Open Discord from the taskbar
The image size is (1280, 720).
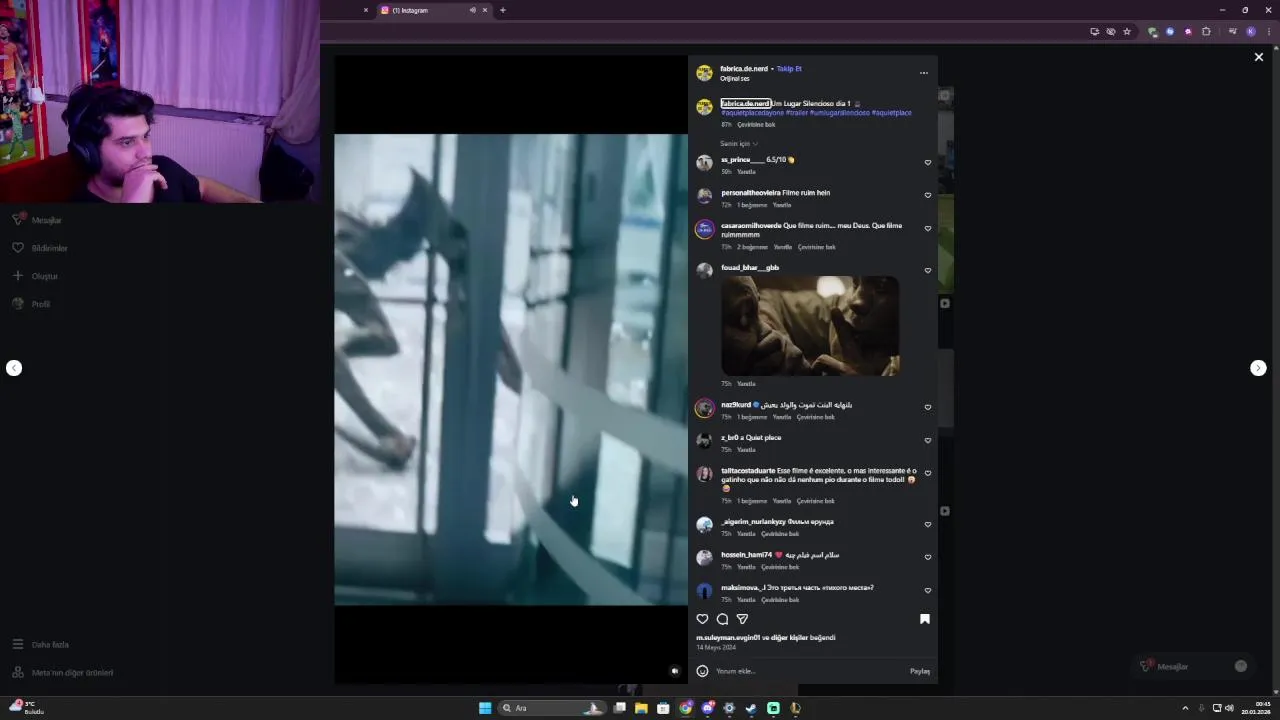(707, 708)
